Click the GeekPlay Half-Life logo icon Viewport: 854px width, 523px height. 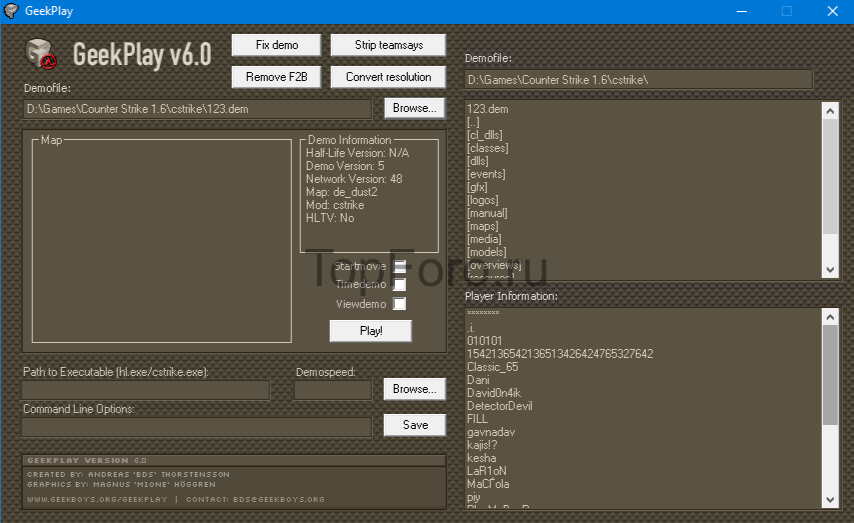(x=41, y=54)
